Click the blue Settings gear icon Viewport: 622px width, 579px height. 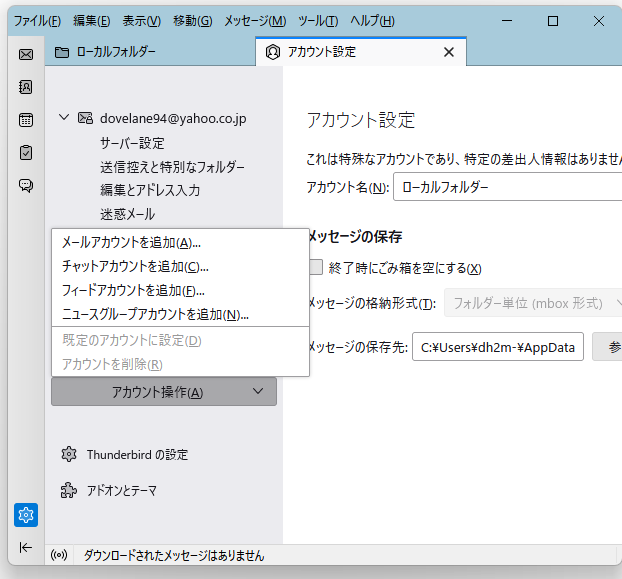pyautogui.click(x=26, y=515)
